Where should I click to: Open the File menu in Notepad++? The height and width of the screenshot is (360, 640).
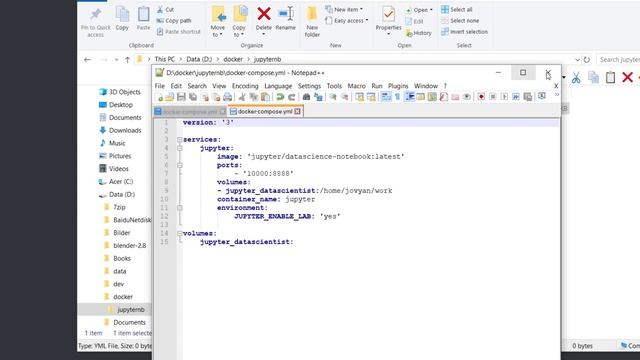(160, 86)
